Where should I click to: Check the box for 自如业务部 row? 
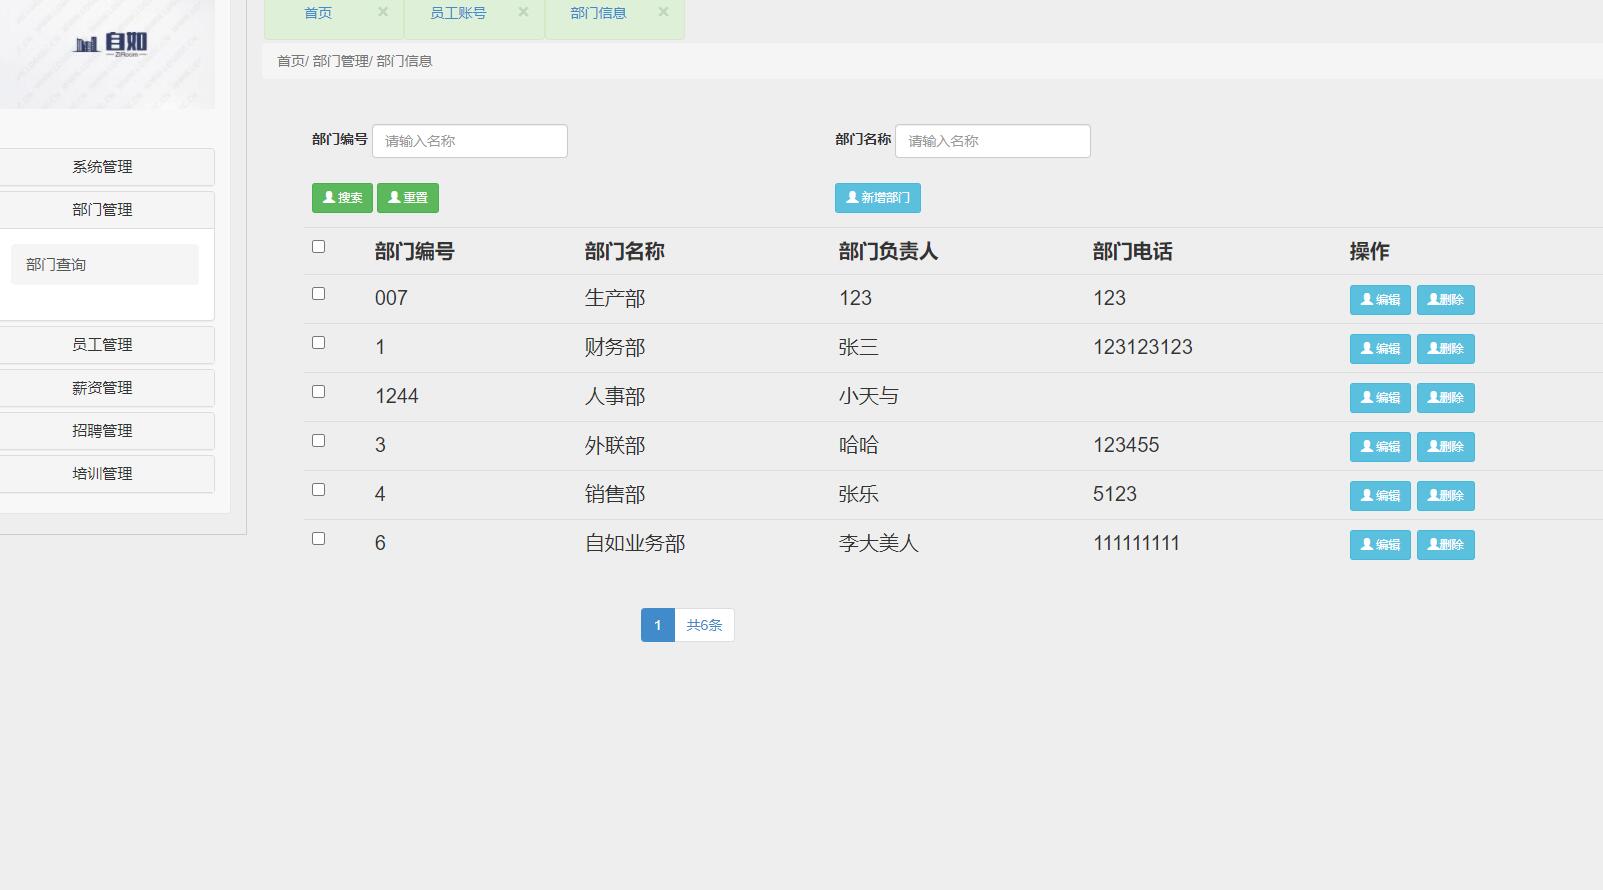coord(318,538)
